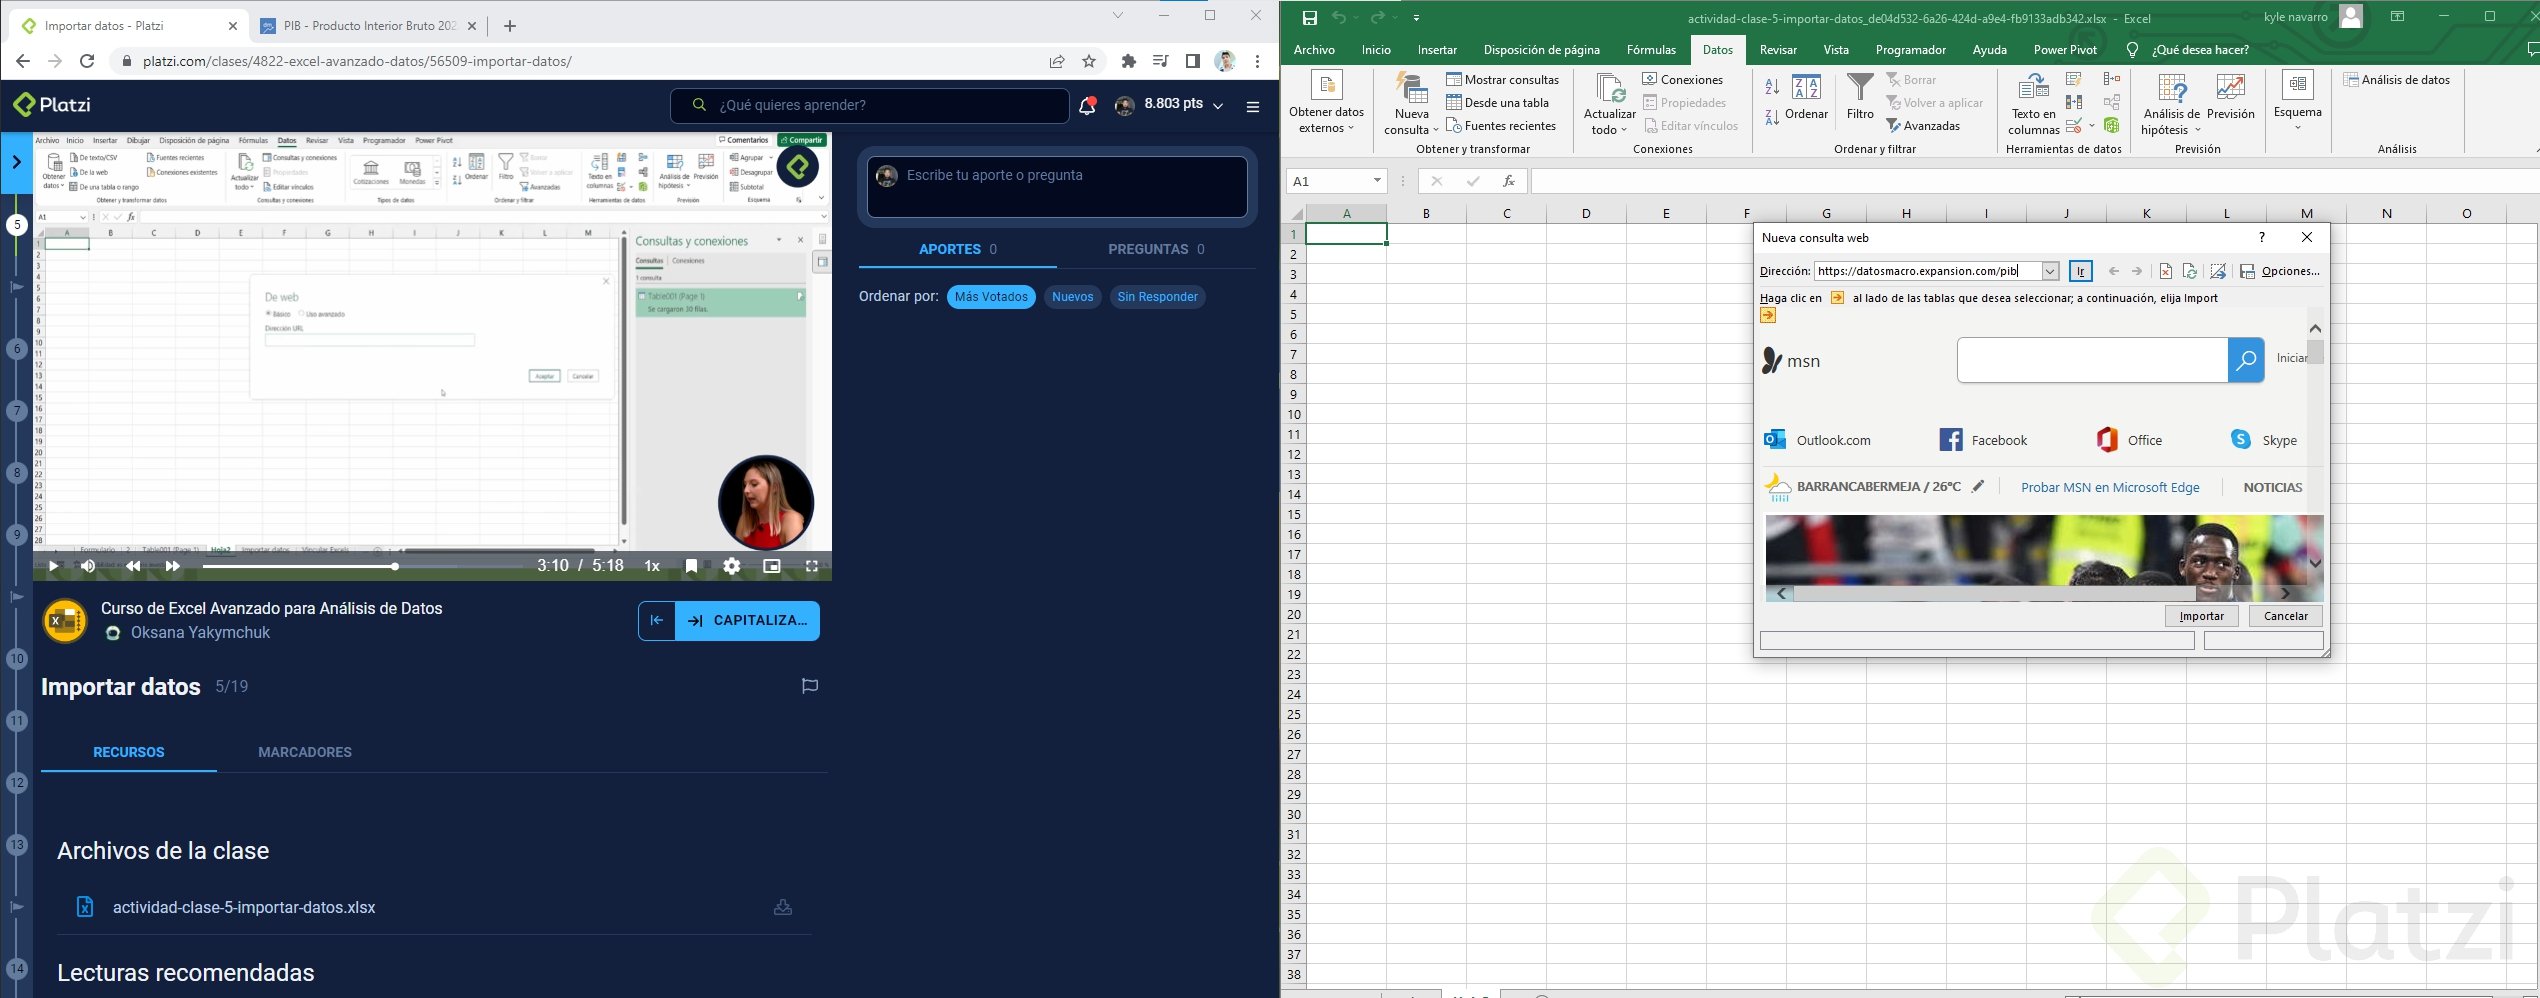Switch to the Insertar ribbon tab
This screenshot has width=2540, height=998.
click(x=1437, y=50)
